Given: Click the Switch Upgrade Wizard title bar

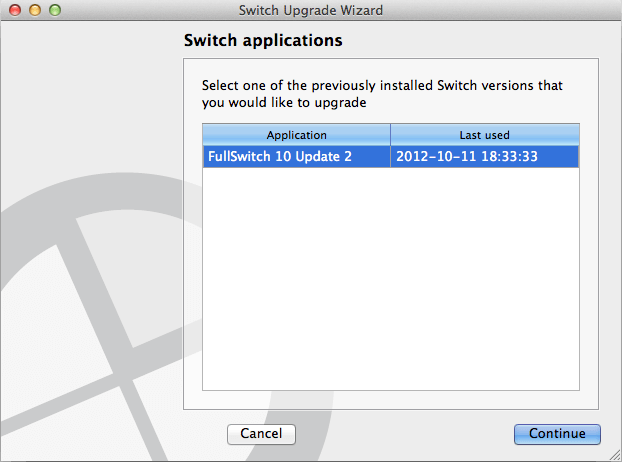Looking at the screenshot, I should 311,10.
